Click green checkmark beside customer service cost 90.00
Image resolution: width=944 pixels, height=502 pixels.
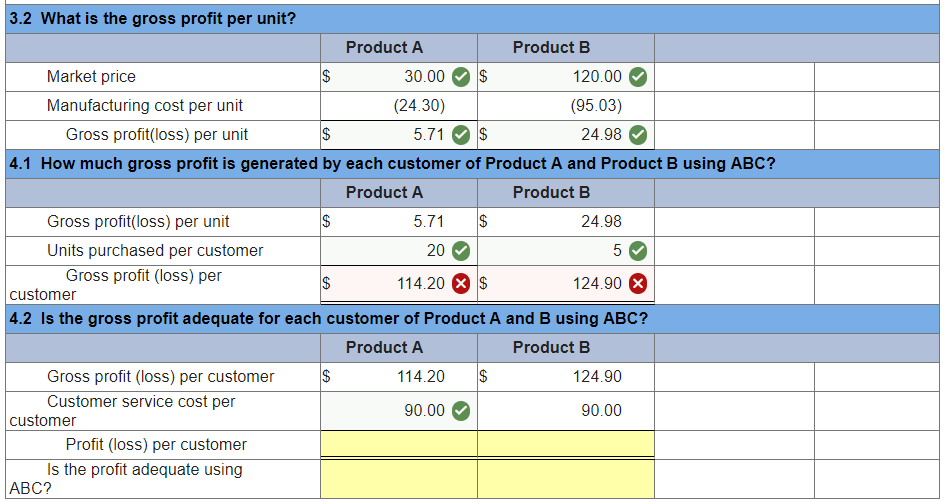[461, 411]
